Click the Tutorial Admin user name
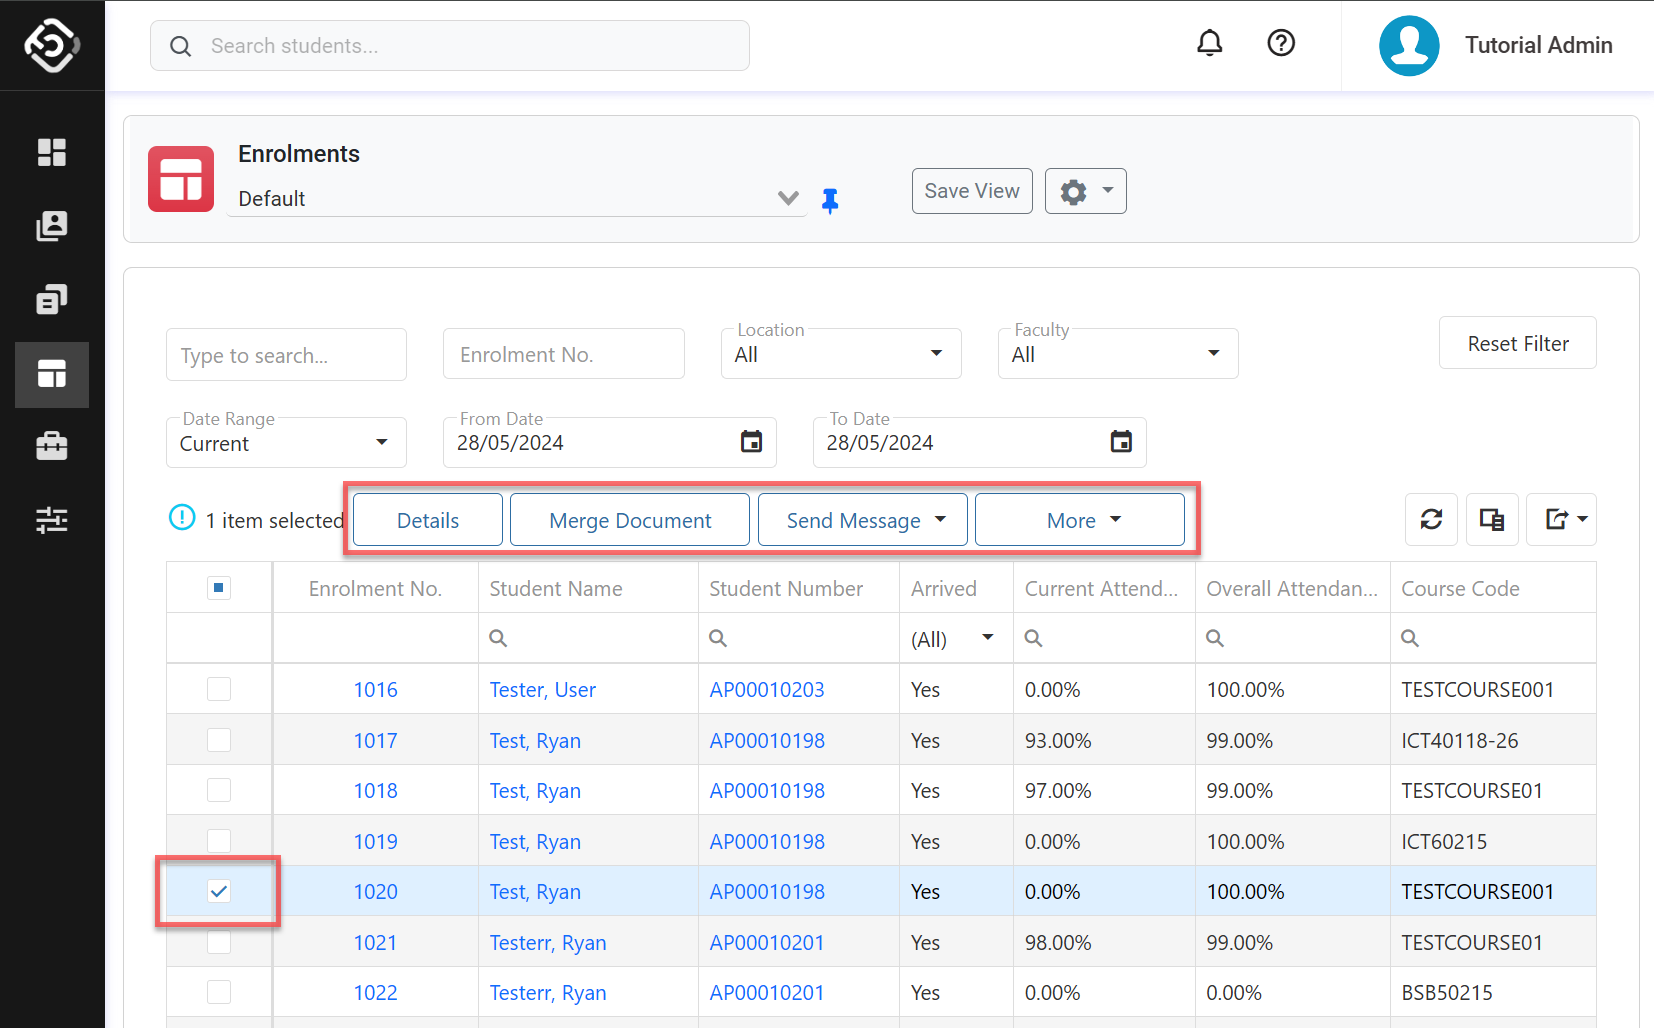Image resolution: width=1654 pixels, height=1028 pixels. point(1539,45)
